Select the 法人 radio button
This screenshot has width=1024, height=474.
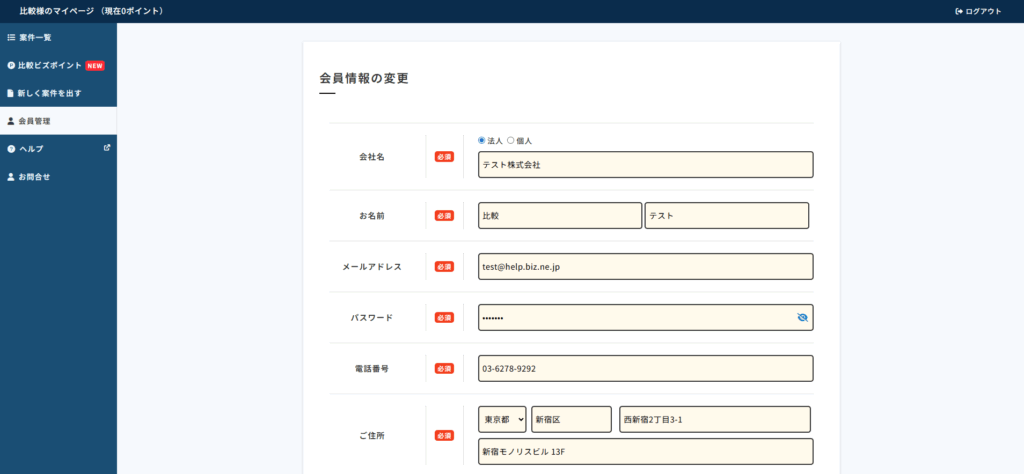[x=482, y=140]
